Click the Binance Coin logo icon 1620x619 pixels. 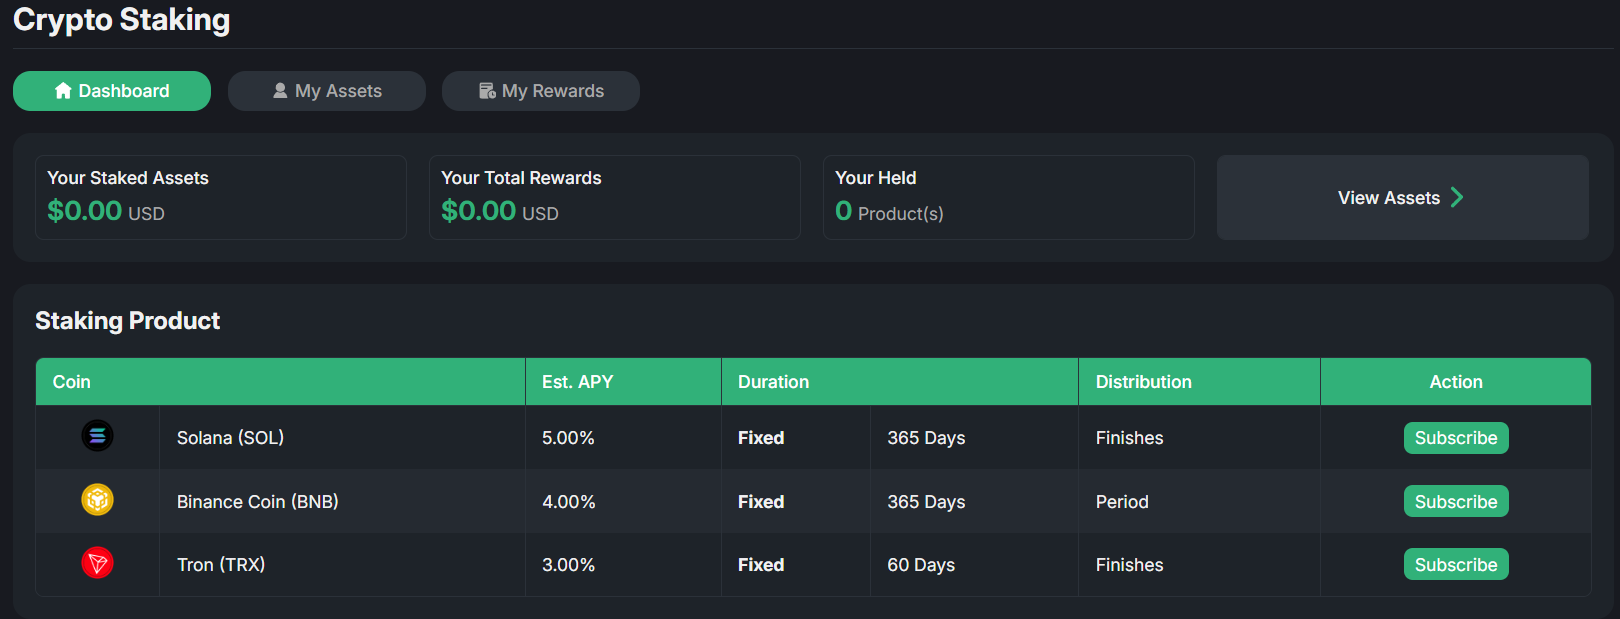[97, 499]
